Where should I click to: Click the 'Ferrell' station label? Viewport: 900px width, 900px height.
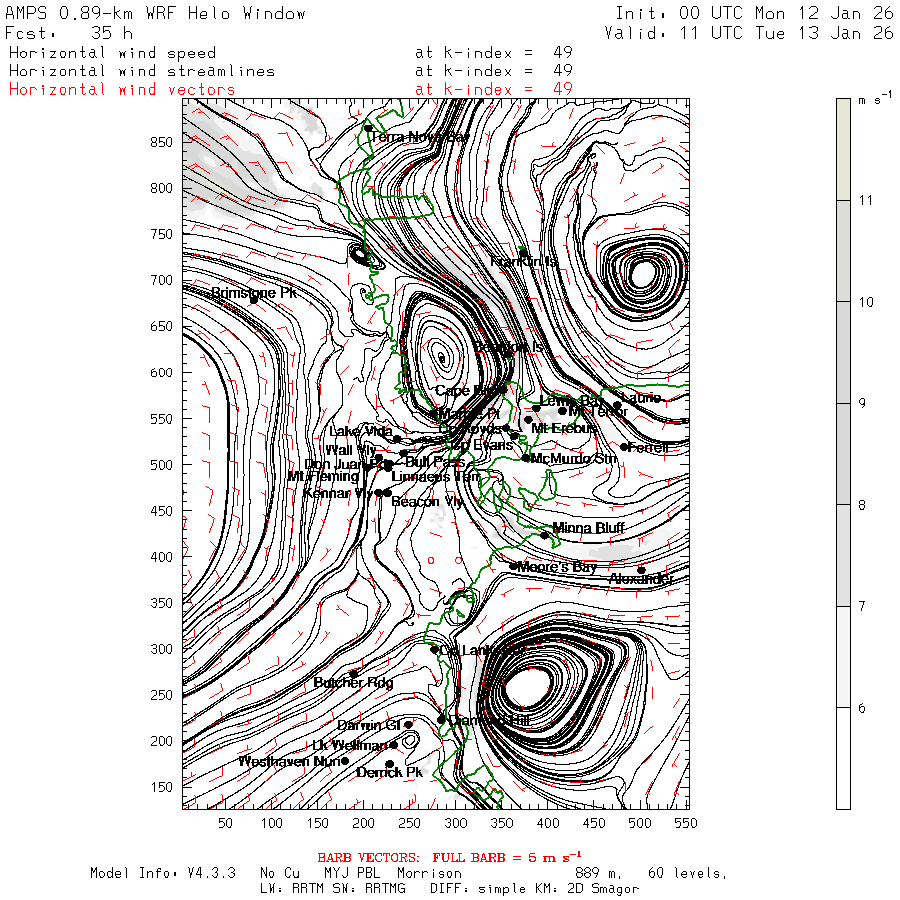click(x=649, y=447)
